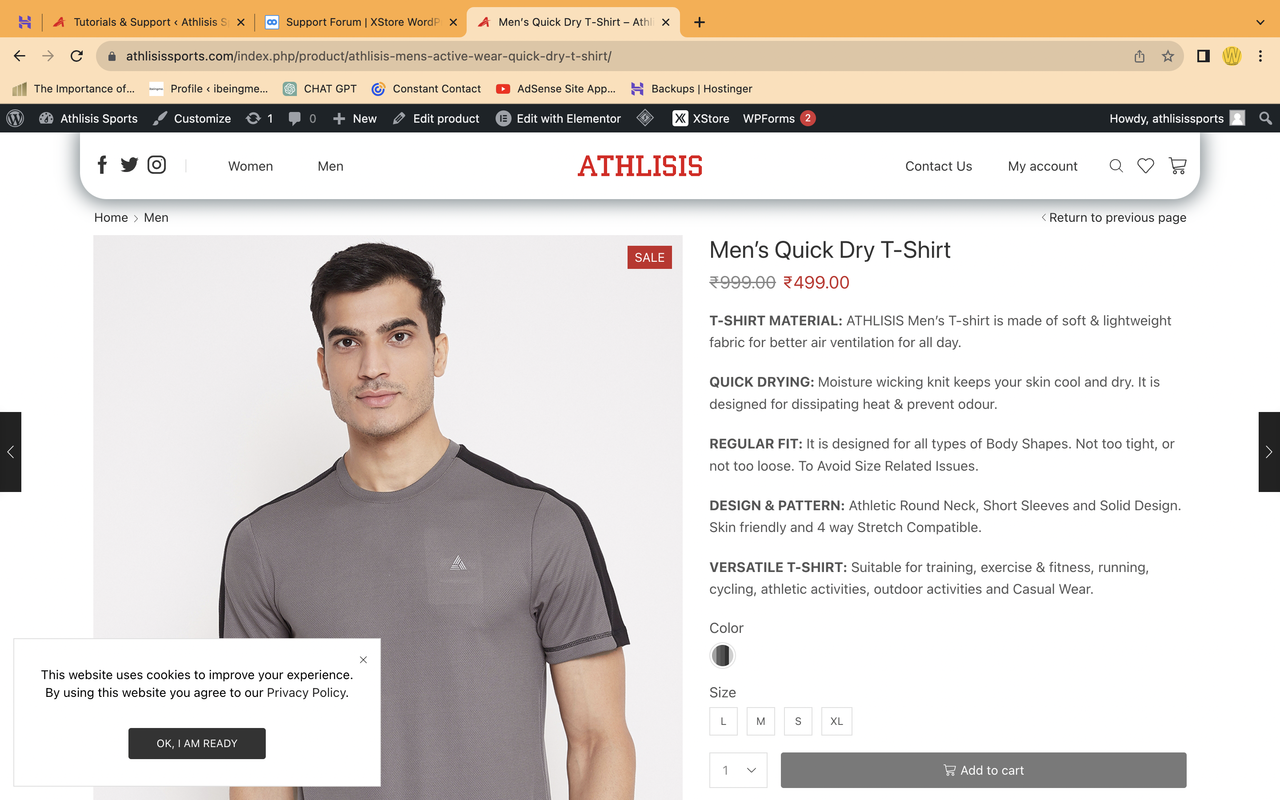Open the Chrome profile avatar
The image size is (1280, 800).
click(1232, 56)
